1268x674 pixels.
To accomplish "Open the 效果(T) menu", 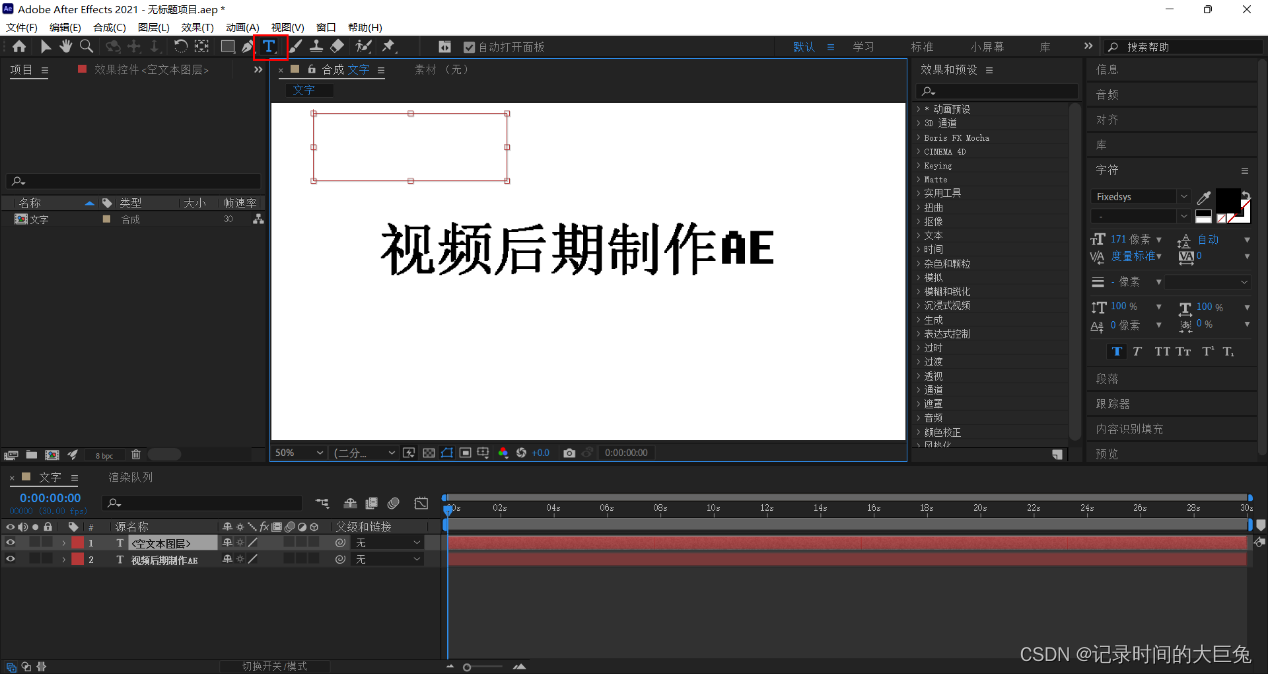I will pos(197,28).
